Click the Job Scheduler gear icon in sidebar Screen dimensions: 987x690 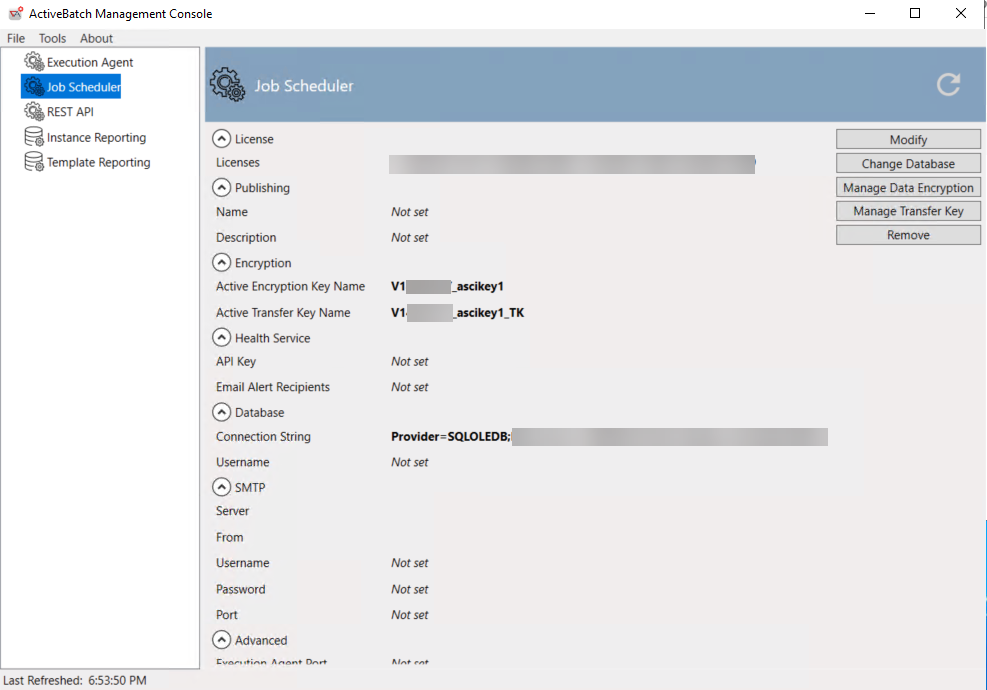(34, 86)
